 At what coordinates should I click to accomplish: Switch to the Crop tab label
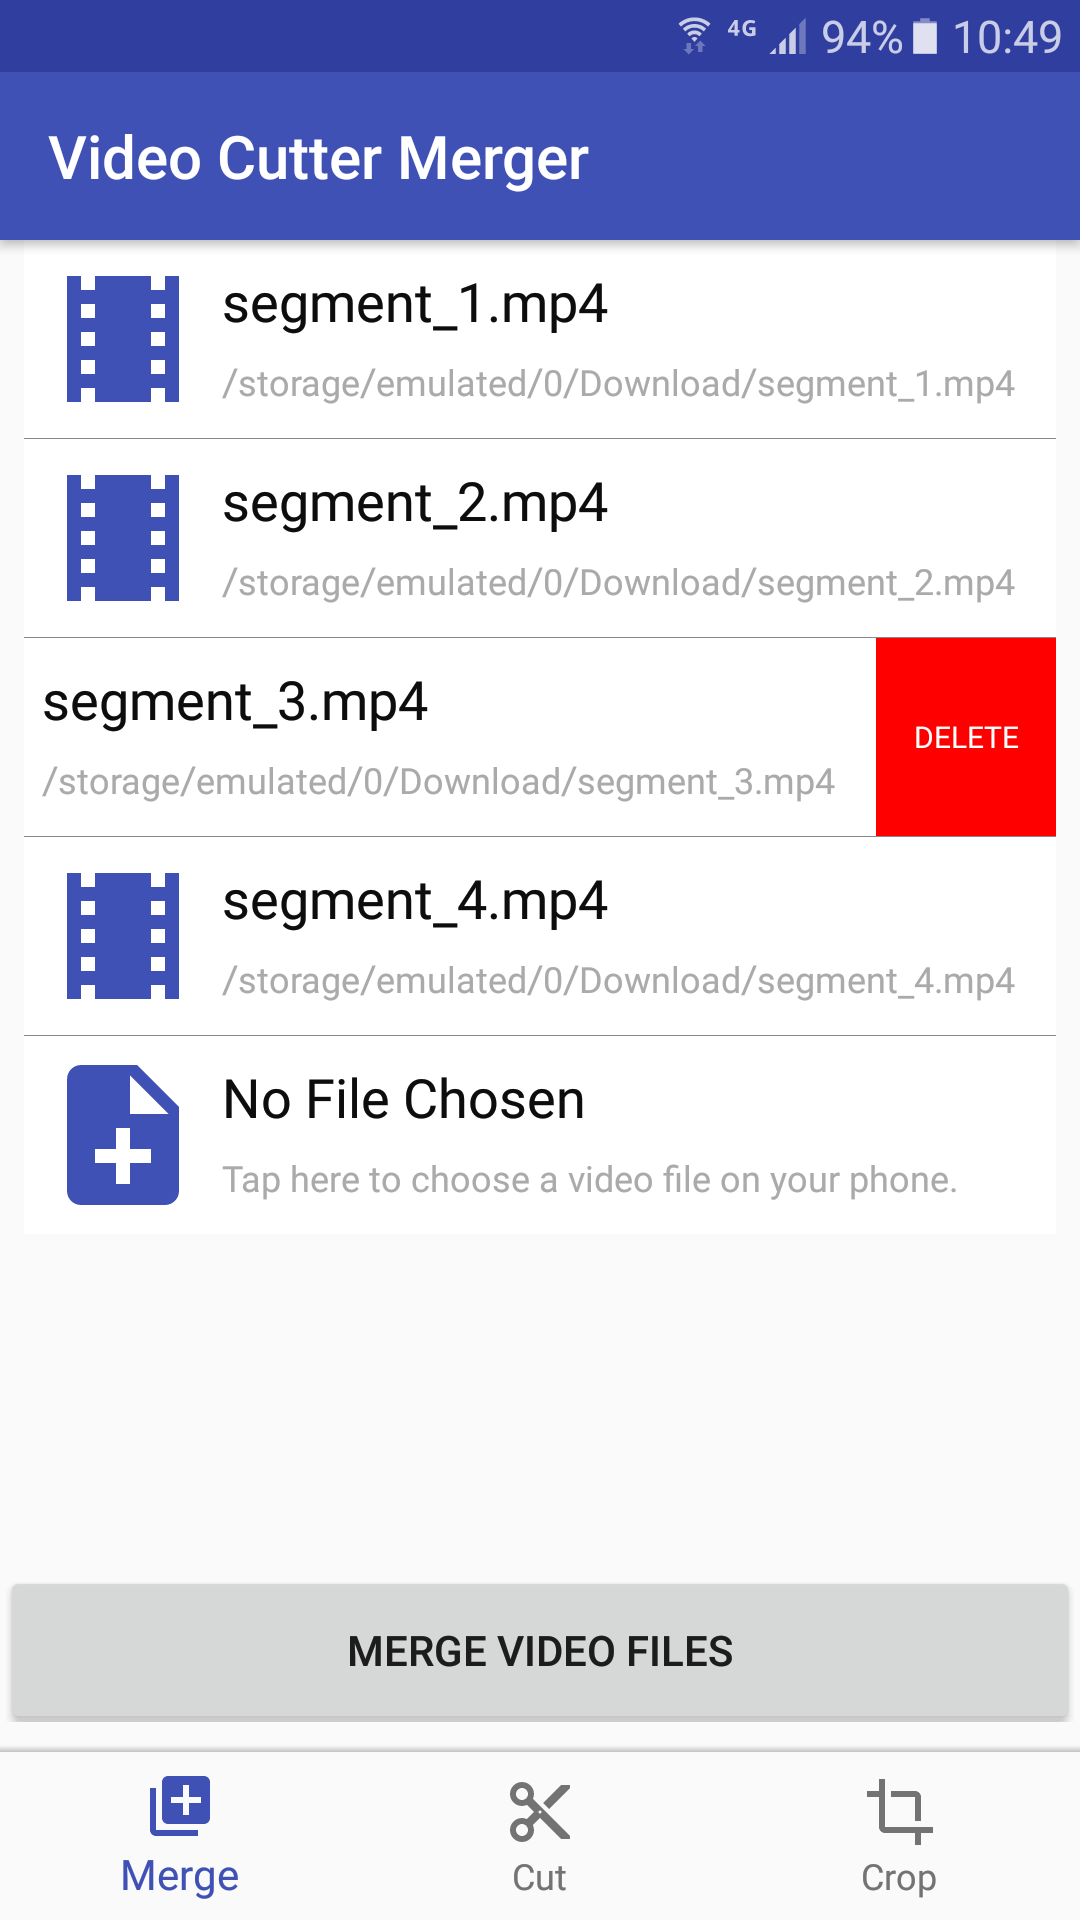(x=899, y=1878)
